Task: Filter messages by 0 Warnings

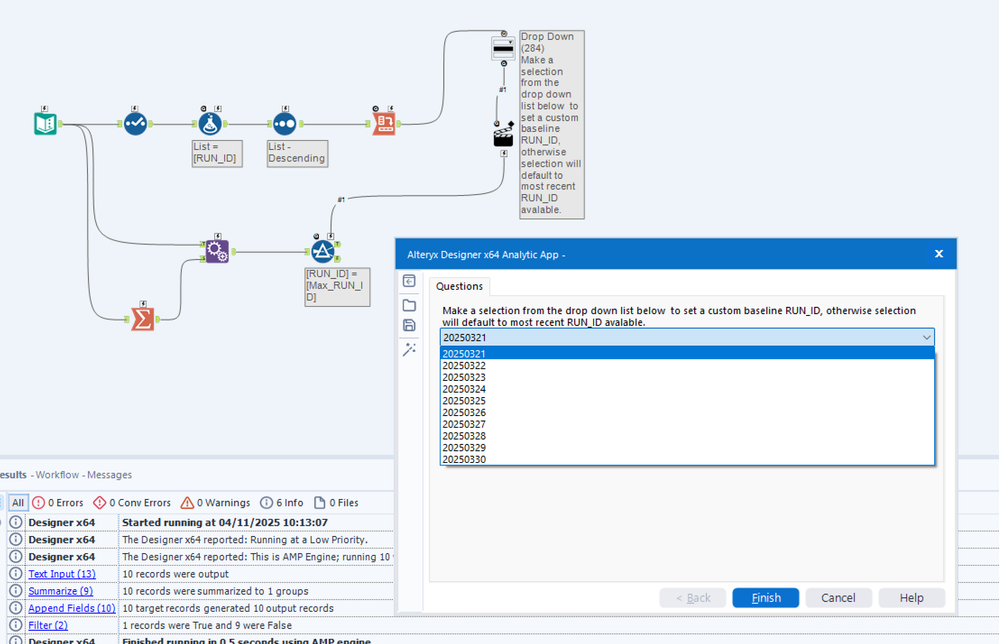Action: pyautogui.click(x=215, y=503)
